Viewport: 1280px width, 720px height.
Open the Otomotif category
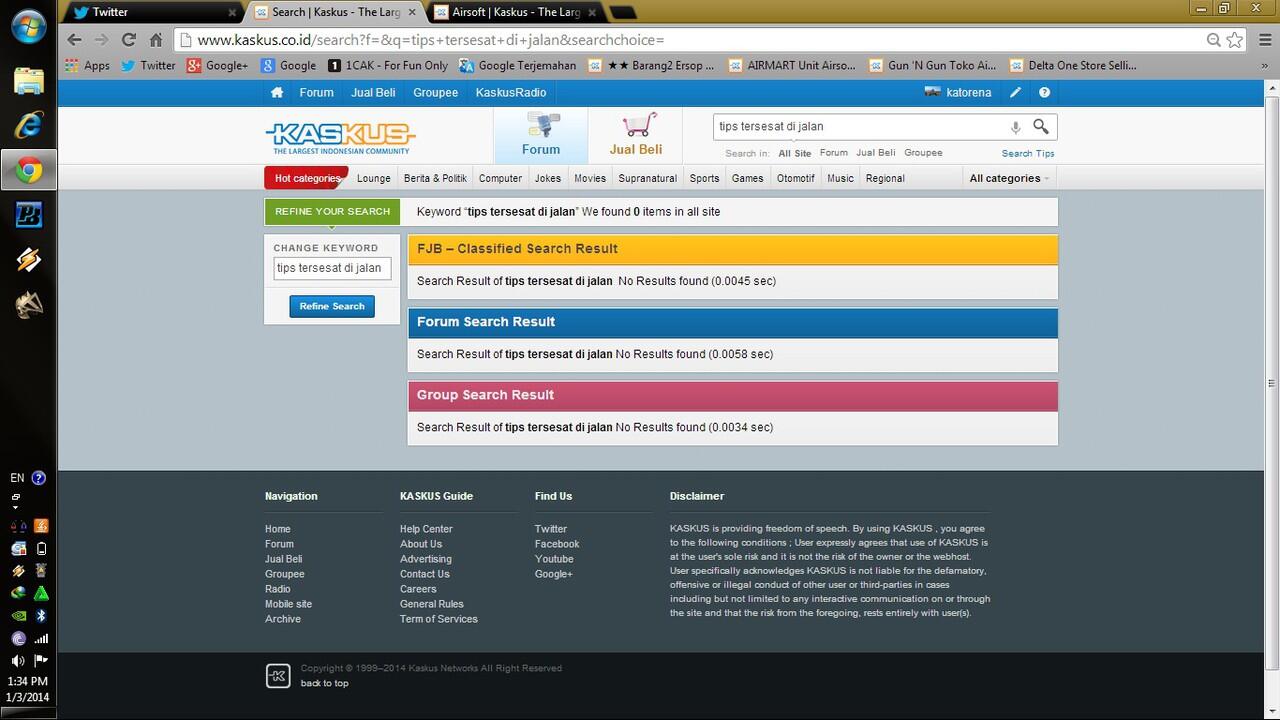point(796,178)
